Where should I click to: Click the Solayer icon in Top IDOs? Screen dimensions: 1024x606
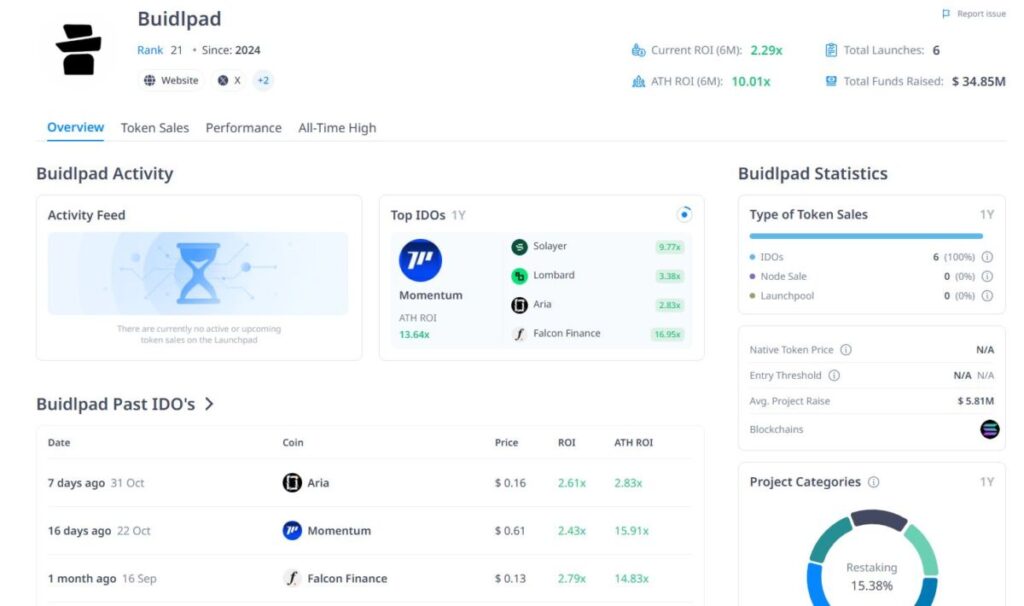(519, 247)
